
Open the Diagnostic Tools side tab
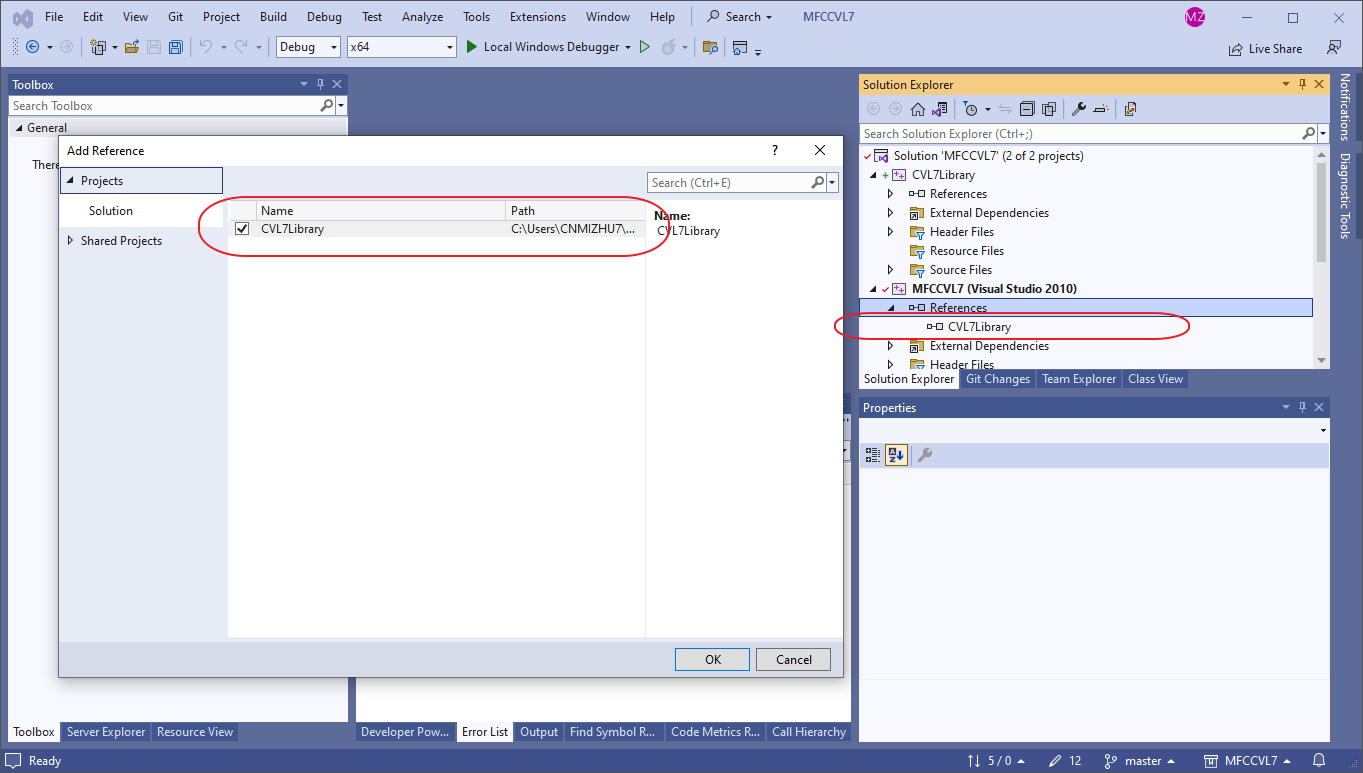[1345, 196]
